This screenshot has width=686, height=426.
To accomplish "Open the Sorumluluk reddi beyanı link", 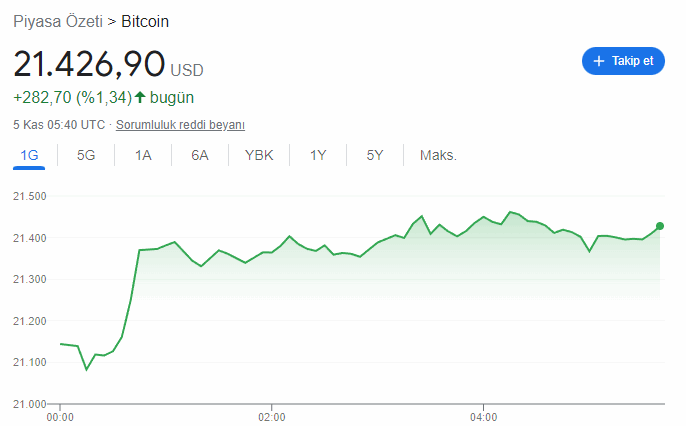I will (180, 125).
